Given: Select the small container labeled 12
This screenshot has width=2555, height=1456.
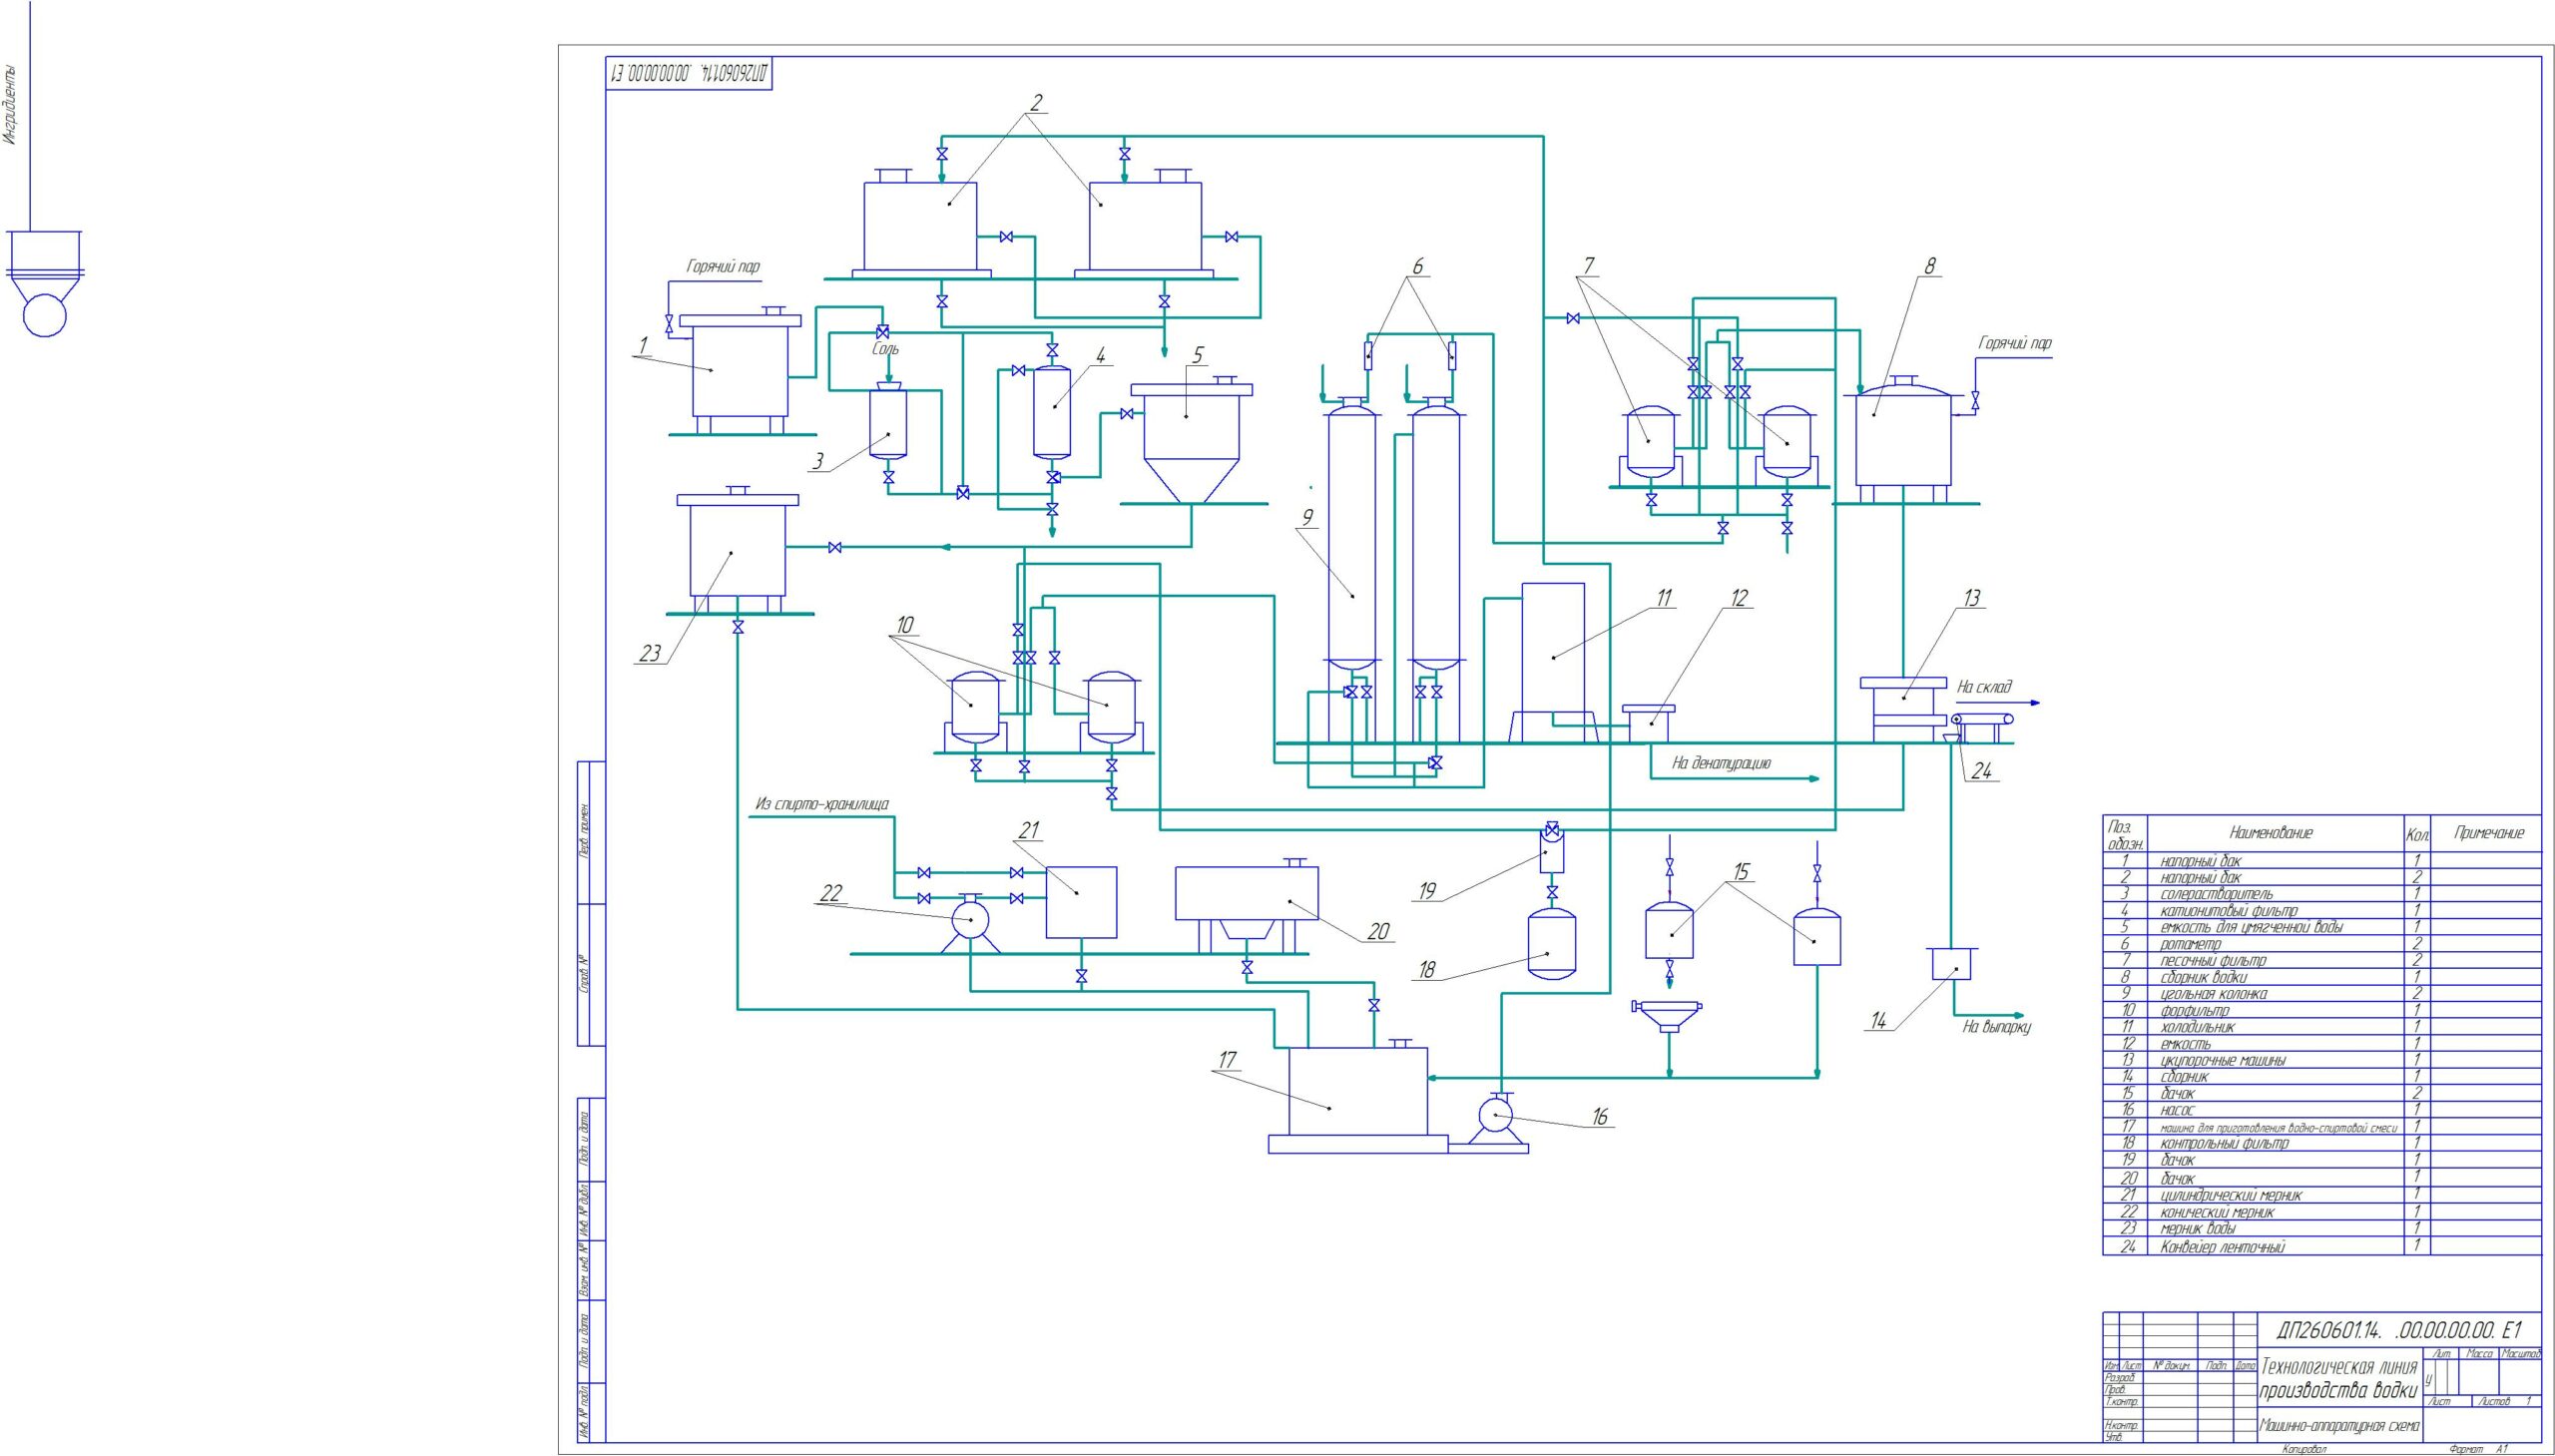Looking at the screenshot, I should point(1649,723).
